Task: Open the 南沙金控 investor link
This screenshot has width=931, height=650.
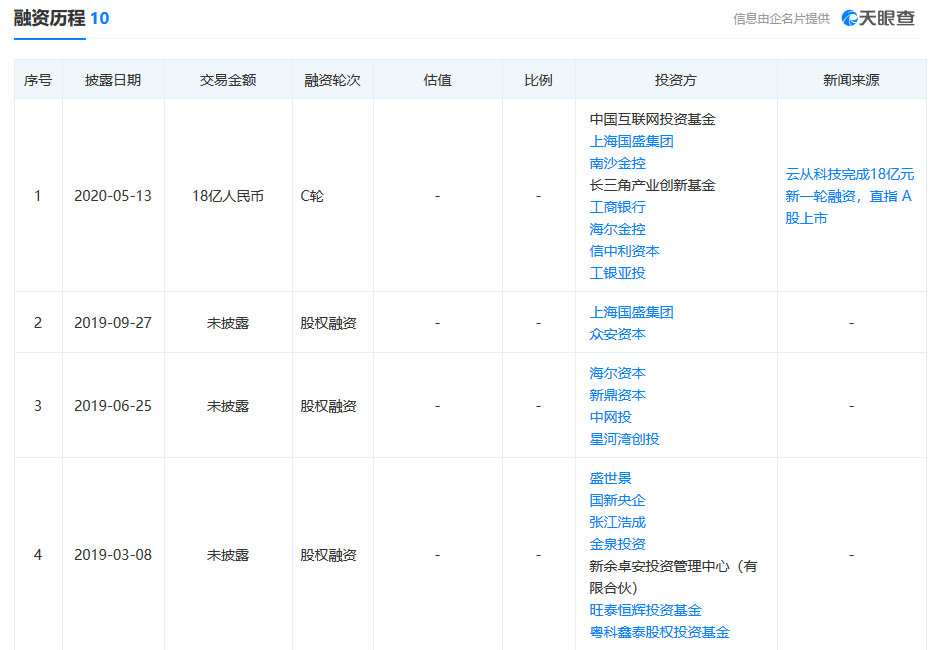Action: (618, 163)
